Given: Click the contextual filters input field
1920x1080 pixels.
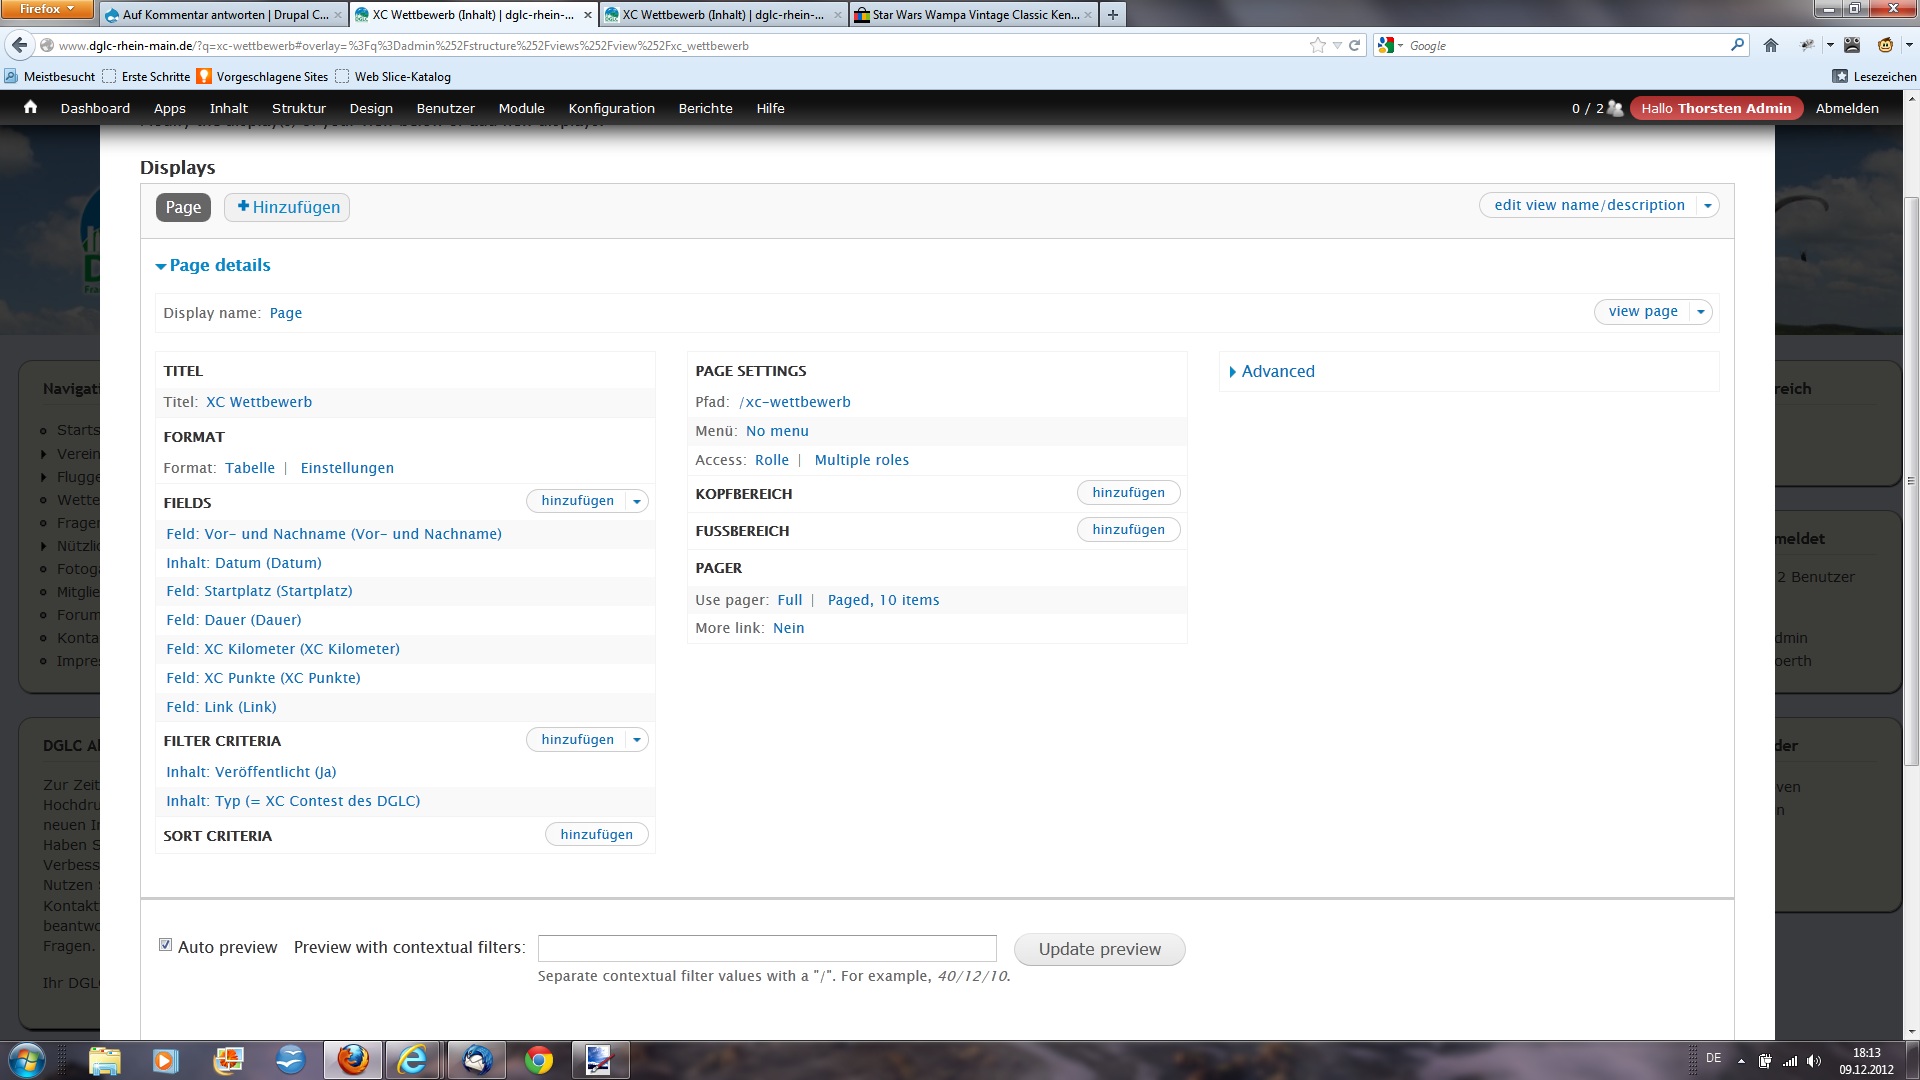Looking at the screenshot, I should [x=767, y=948].
